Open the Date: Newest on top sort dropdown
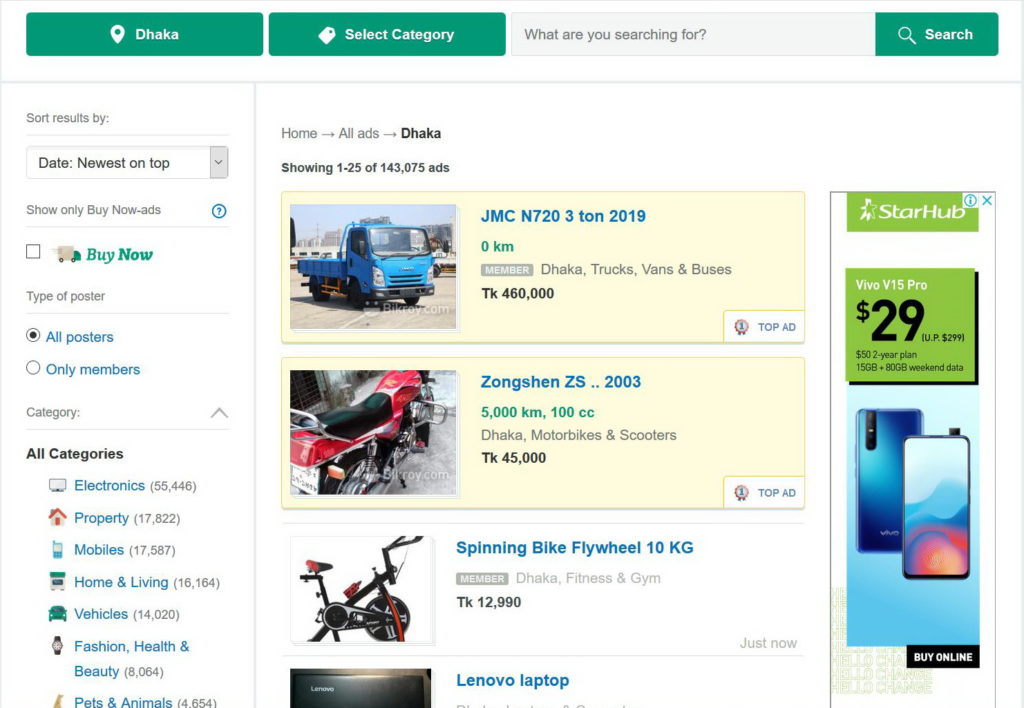The image size is (1024, 708). (x=126, y=161)
